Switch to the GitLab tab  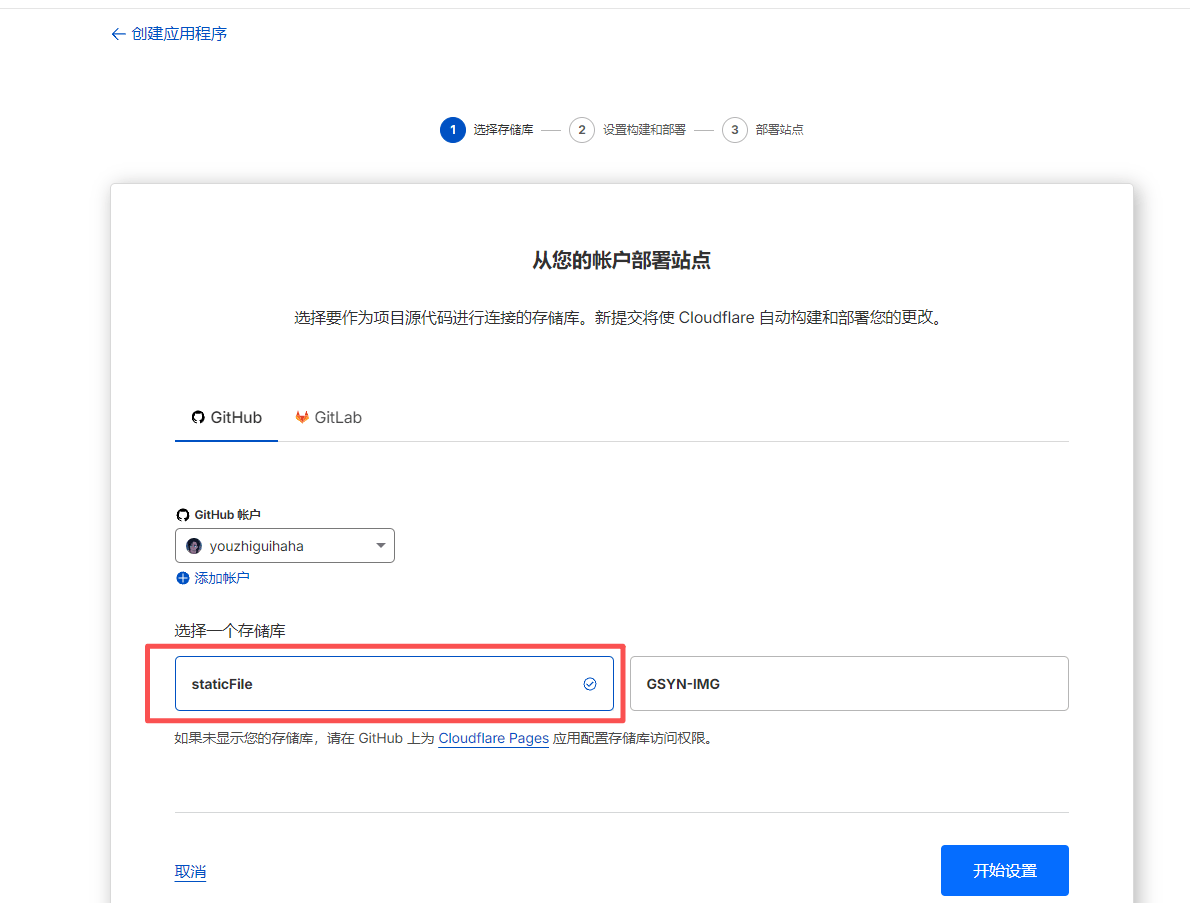[328, 417]
